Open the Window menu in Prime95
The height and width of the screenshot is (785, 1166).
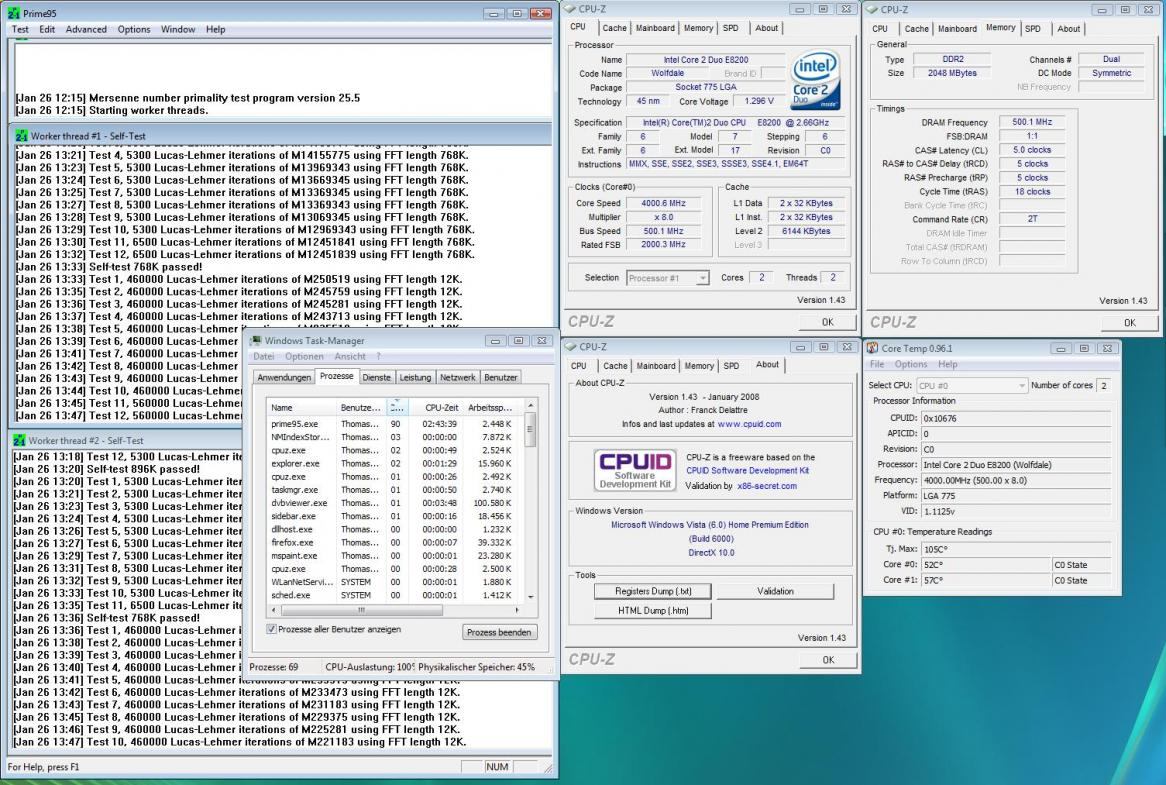point(178,29)
